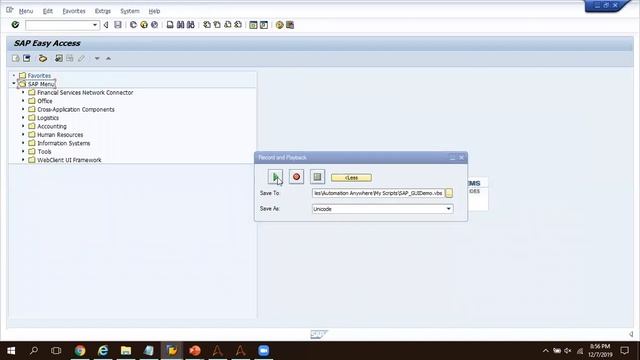The height and width of the screenshot is (360, 640).
Task: Open the Windows notification center icon
Action: click(x=624, y=351)
